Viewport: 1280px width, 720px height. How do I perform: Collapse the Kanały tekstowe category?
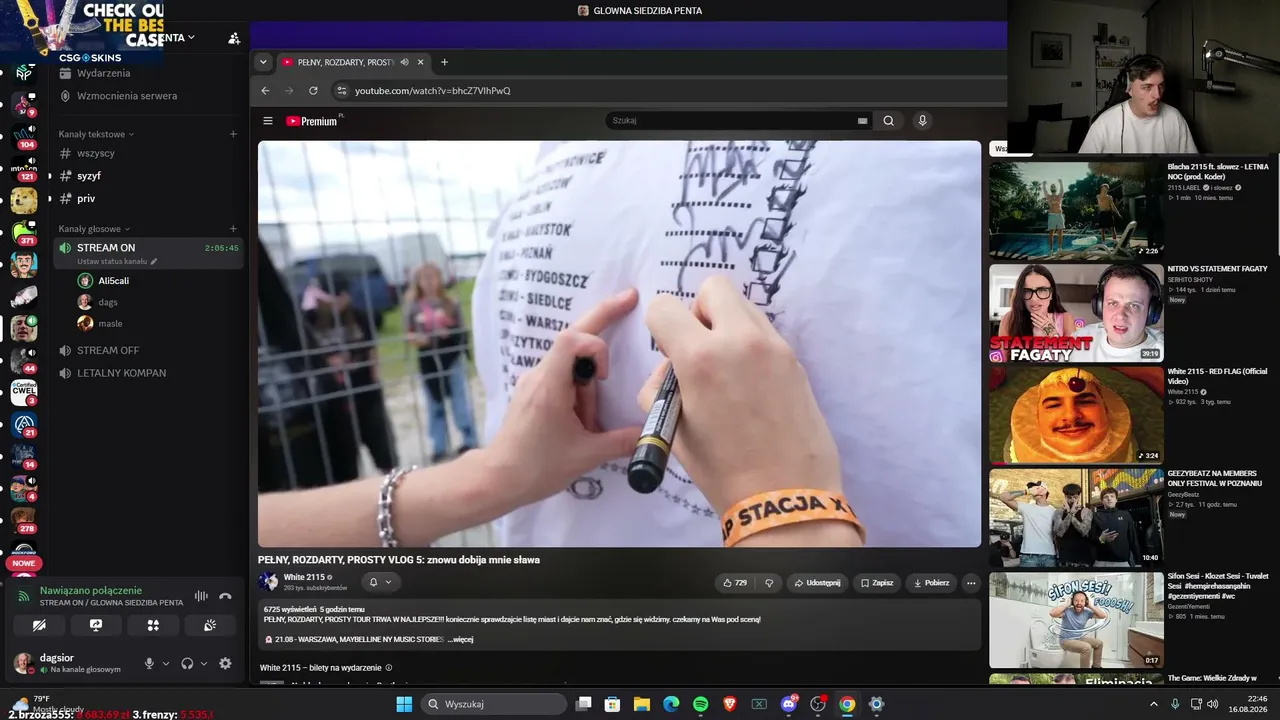tap(96, 134)
